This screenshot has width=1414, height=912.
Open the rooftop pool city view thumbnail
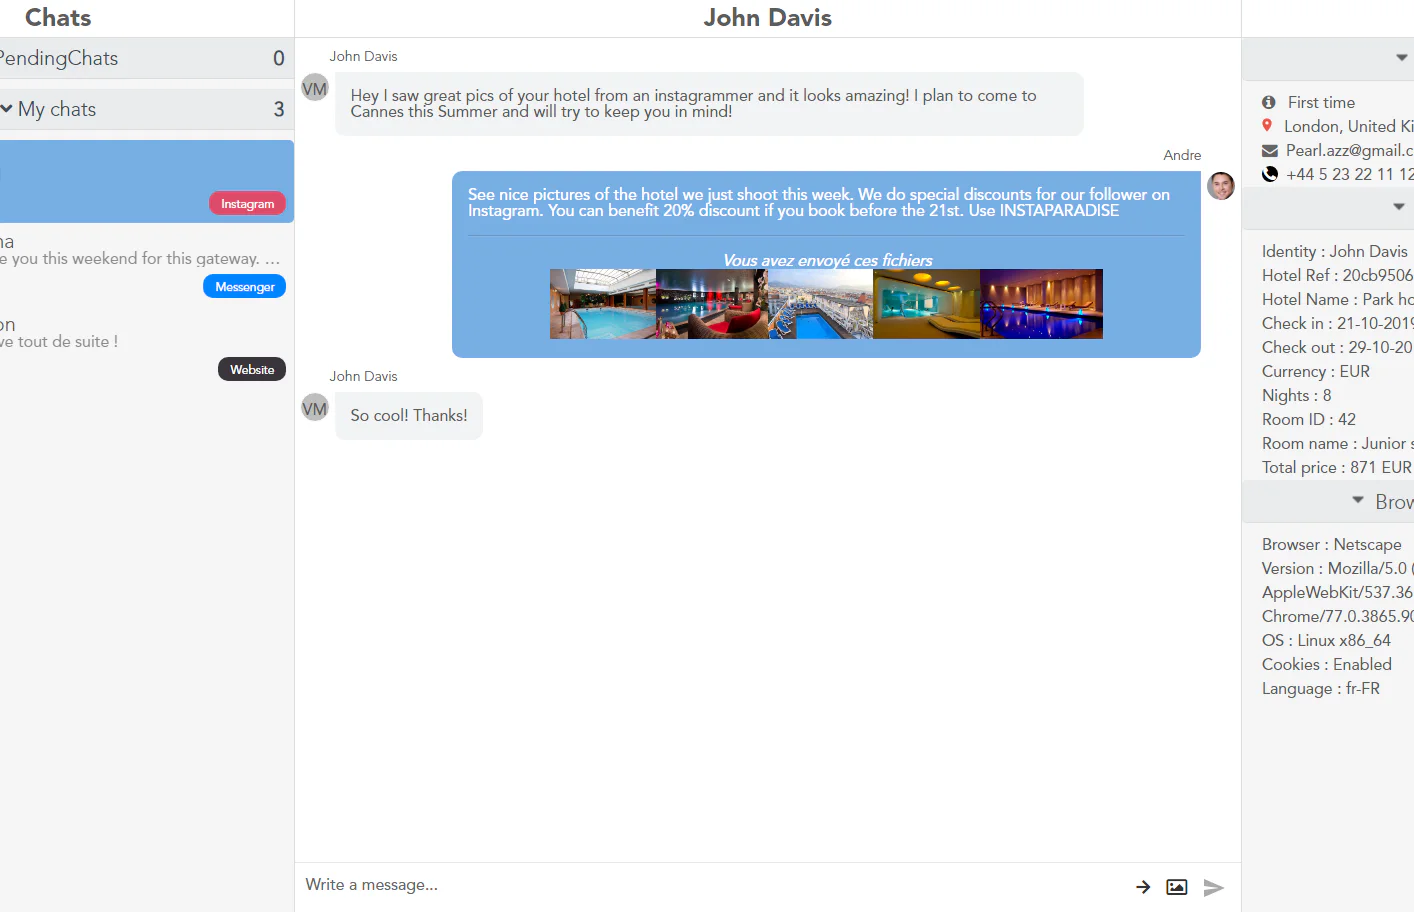pyautogui.click(x=820, y=304)
